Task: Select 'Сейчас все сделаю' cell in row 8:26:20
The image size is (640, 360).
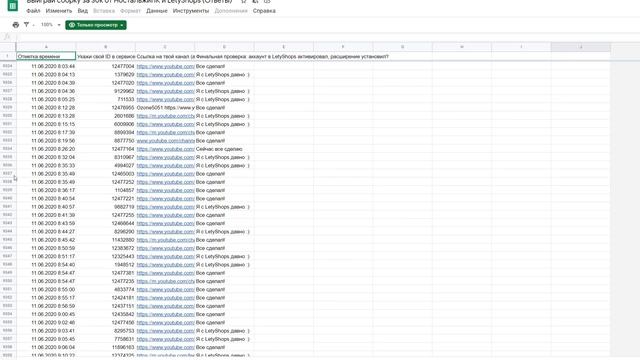Action: [224, 149]
